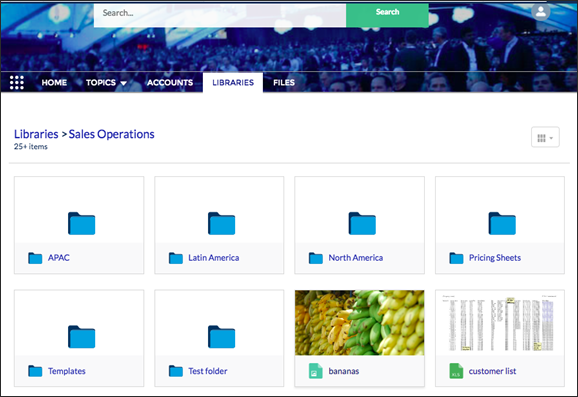The height and width of the screenshot is (397, 578).
Task: Open the Test folder link
Action: click(208, 371)
